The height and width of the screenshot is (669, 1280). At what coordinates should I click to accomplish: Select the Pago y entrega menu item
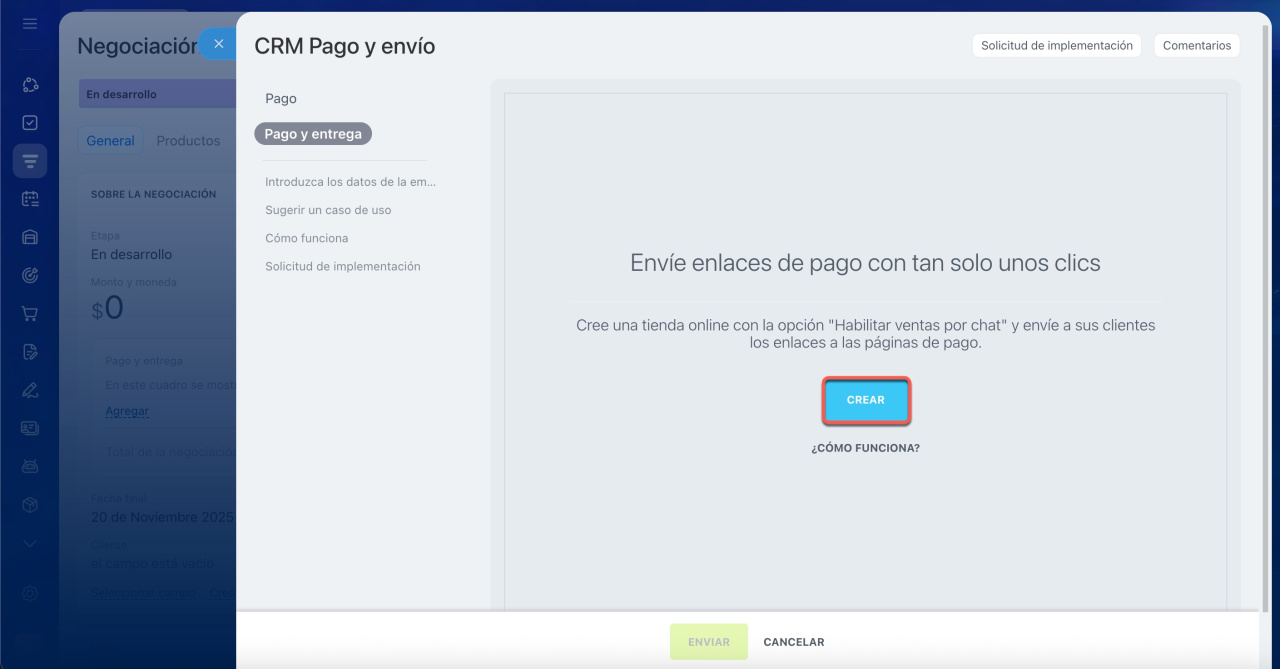[x=313, y=134]
